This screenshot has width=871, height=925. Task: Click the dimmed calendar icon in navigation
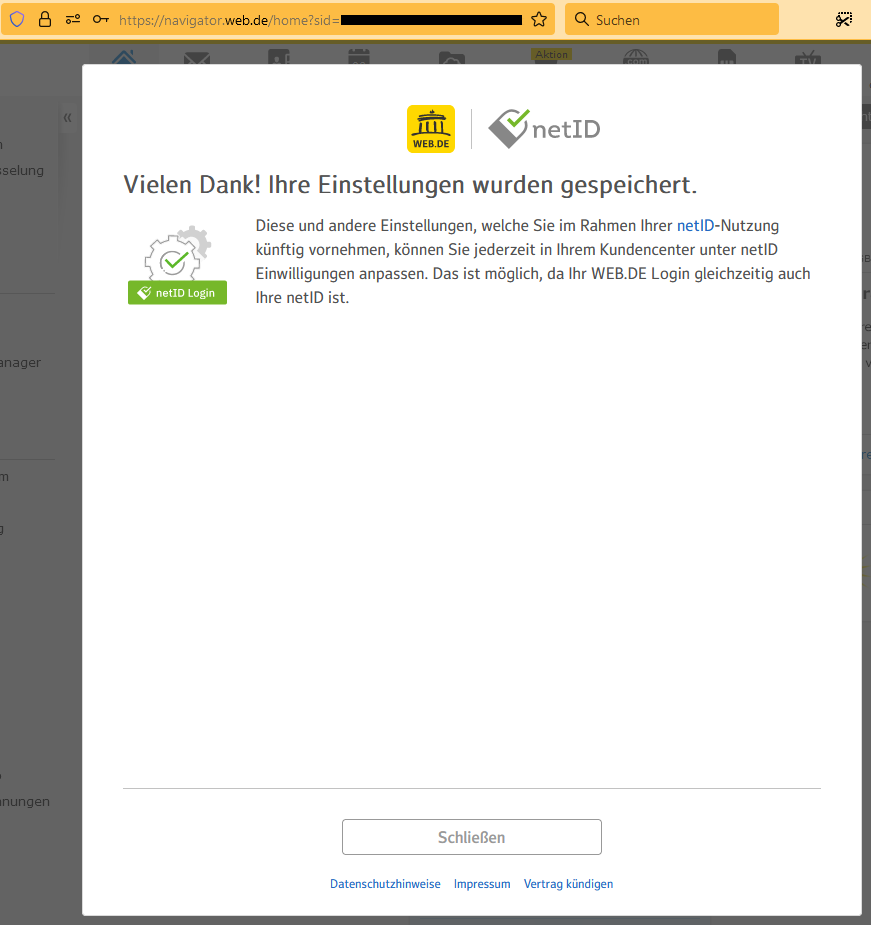coord(359,57)
